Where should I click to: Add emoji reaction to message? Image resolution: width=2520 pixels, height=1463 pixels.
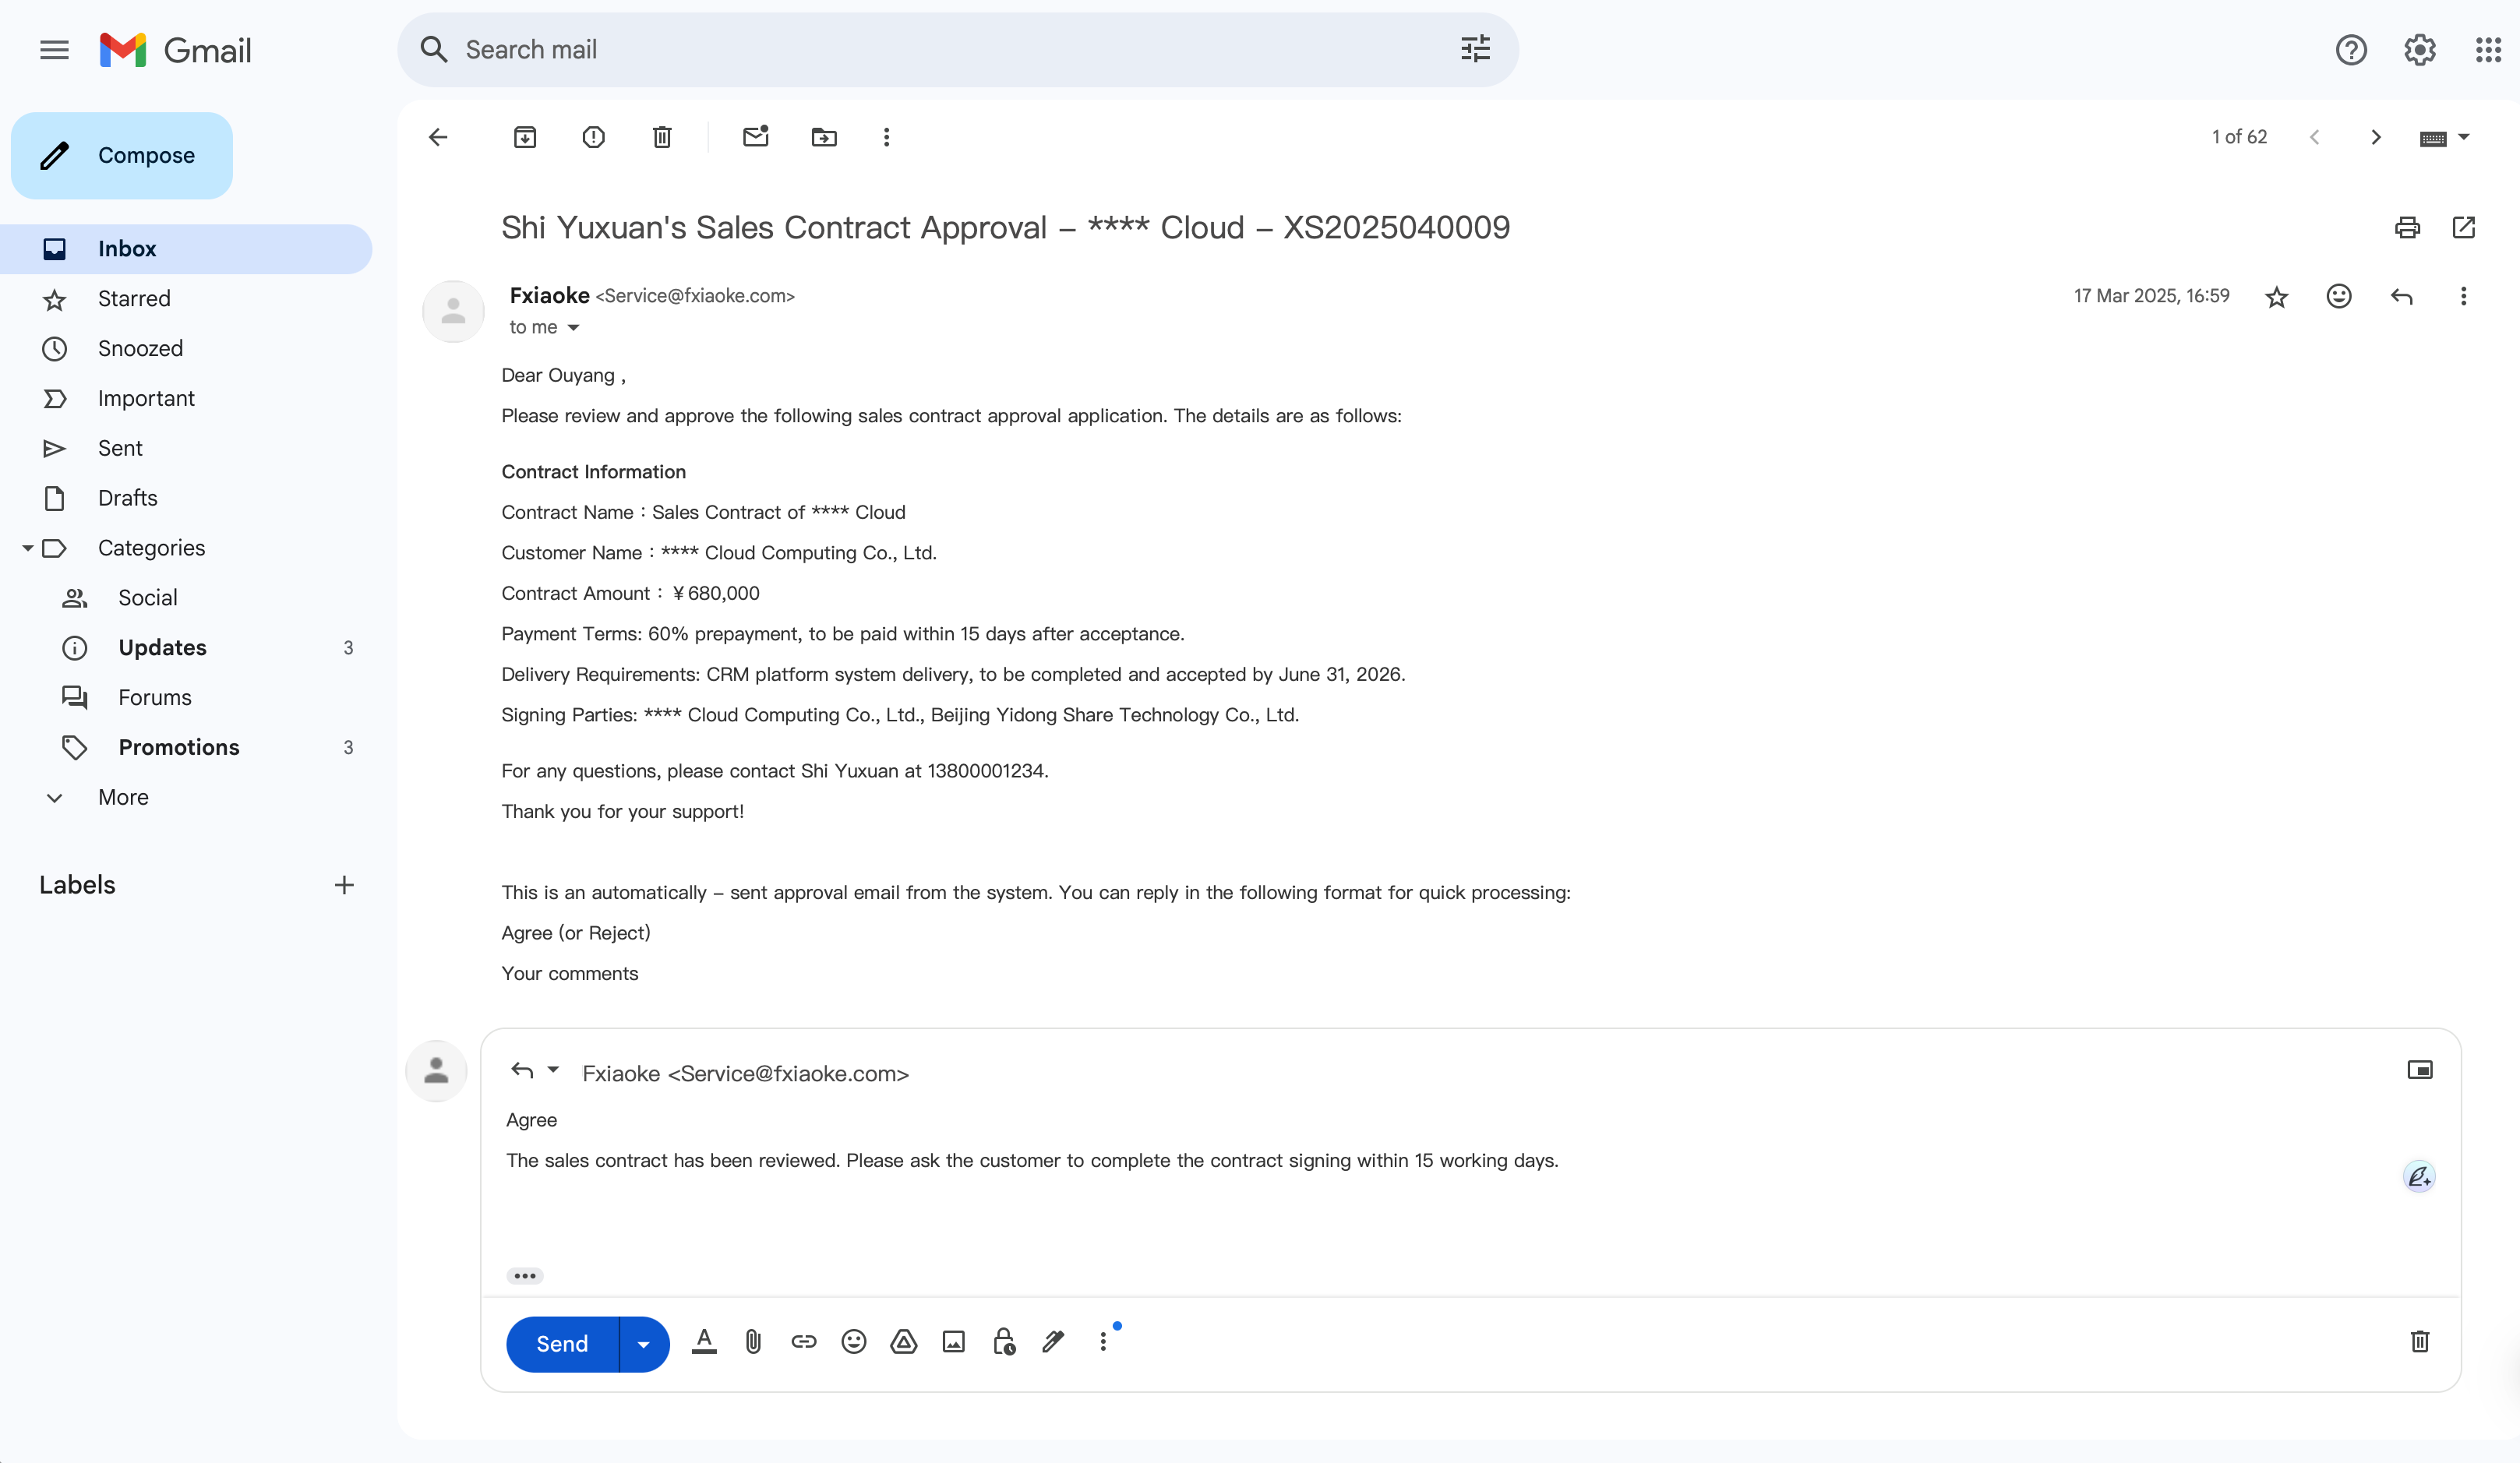click(x=2339, y=296)
